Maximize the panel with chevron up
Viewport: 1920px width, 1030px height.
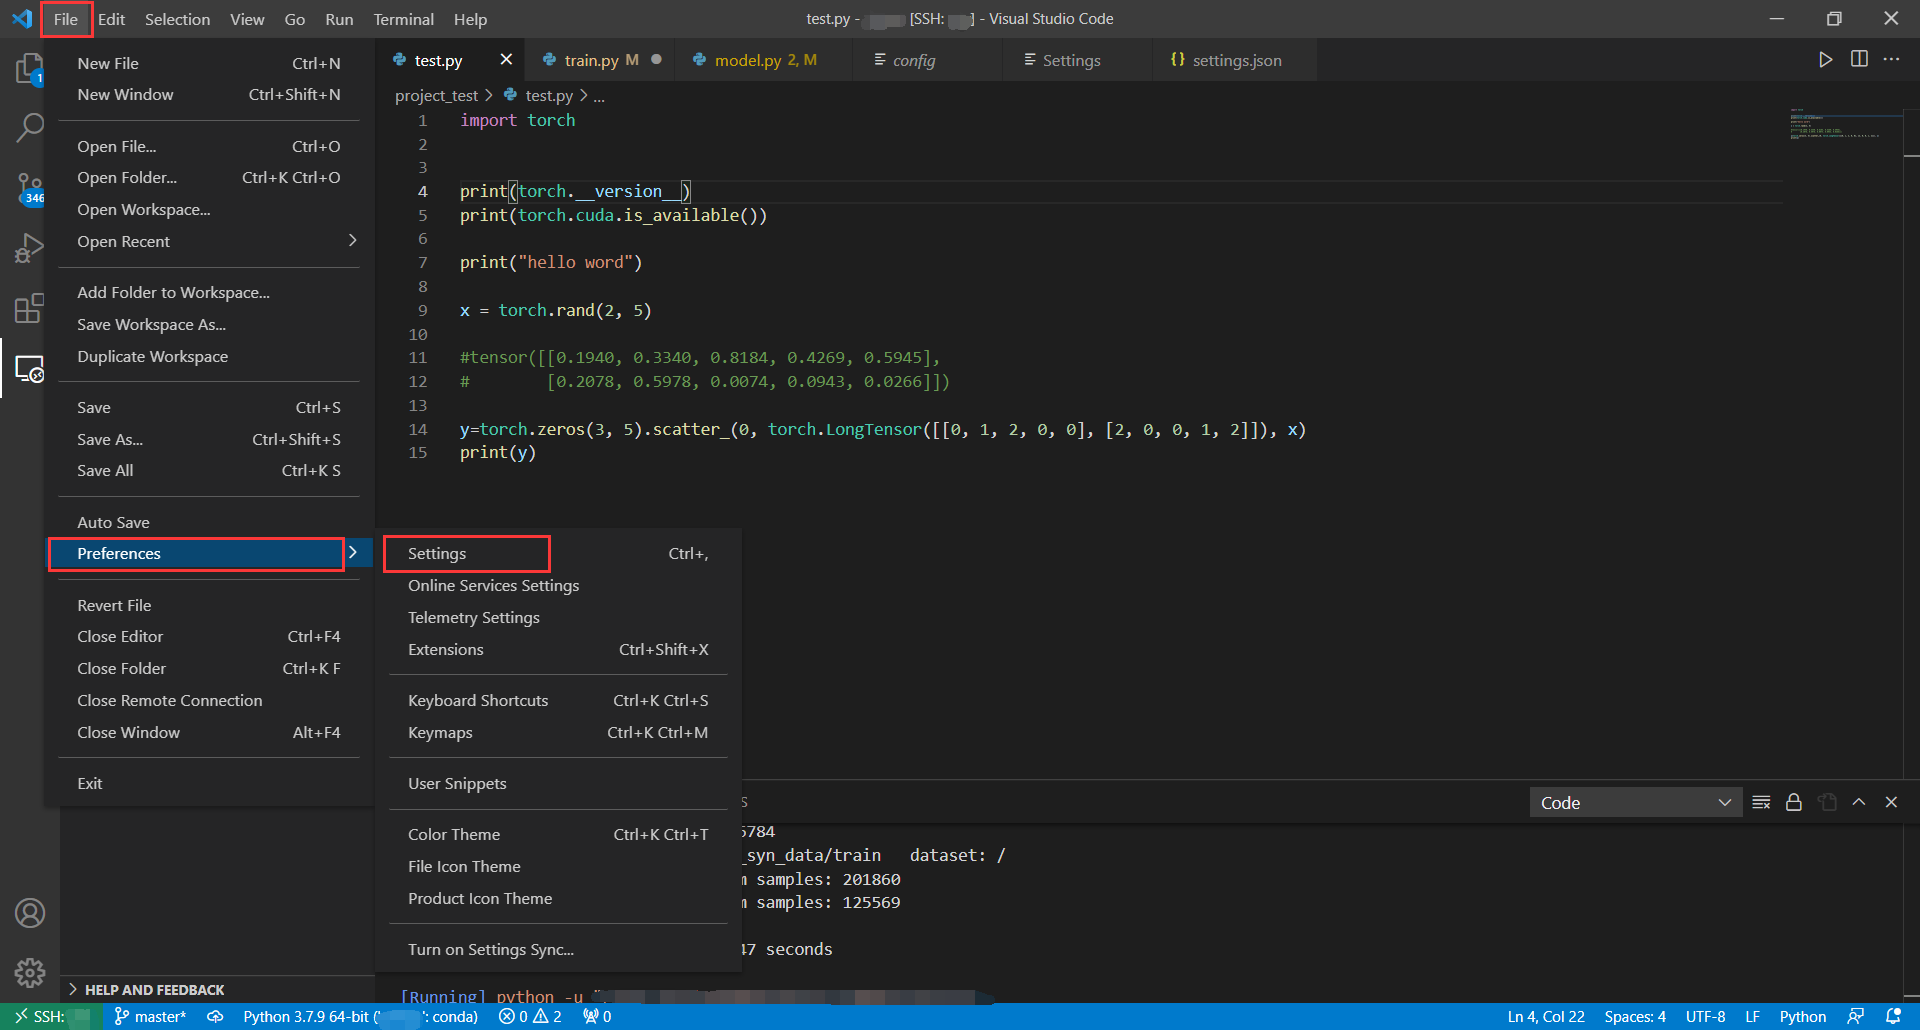[1859, 802]
